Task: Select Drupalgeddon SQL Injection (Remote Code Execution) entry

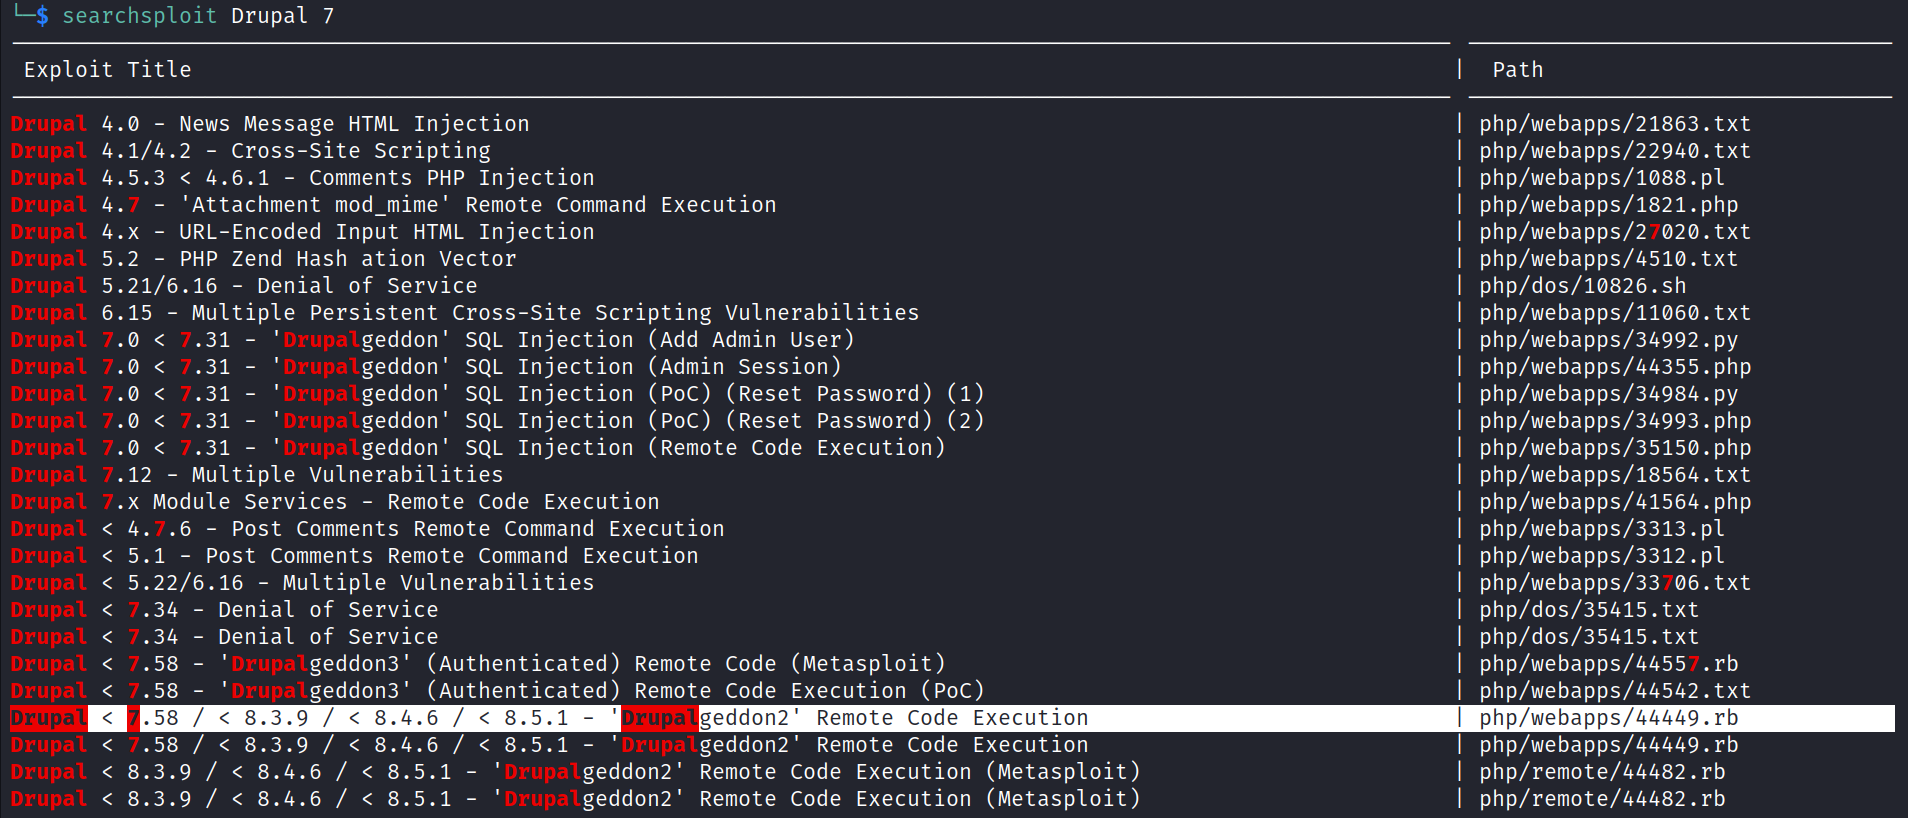Action: [478, 448]
